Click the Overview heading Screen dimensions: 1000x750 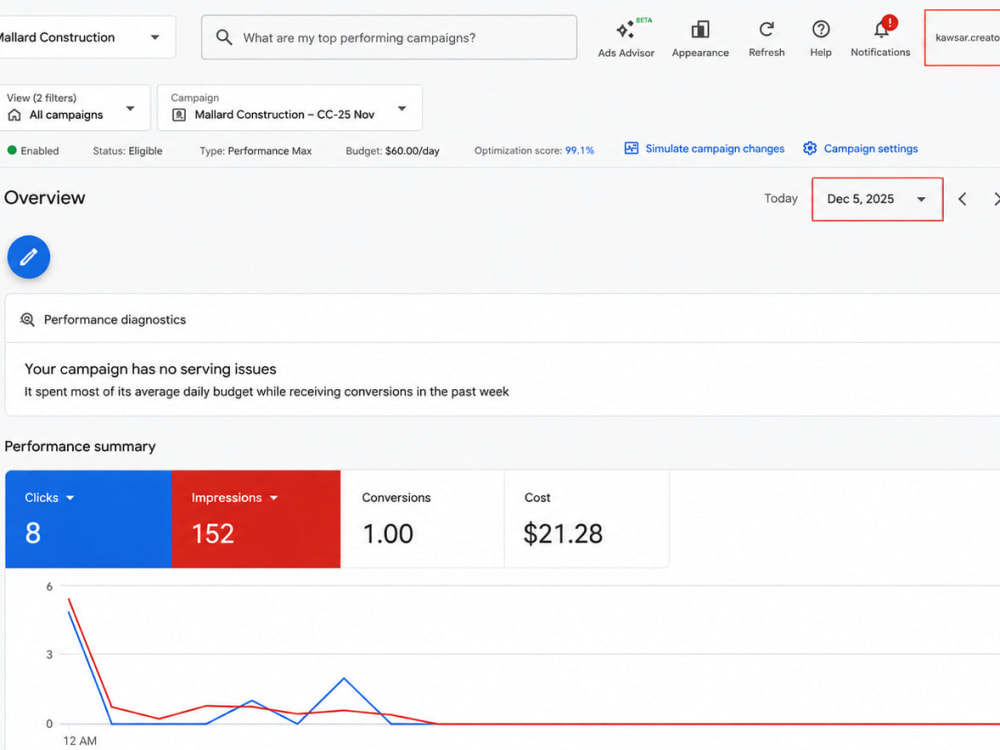45,198
